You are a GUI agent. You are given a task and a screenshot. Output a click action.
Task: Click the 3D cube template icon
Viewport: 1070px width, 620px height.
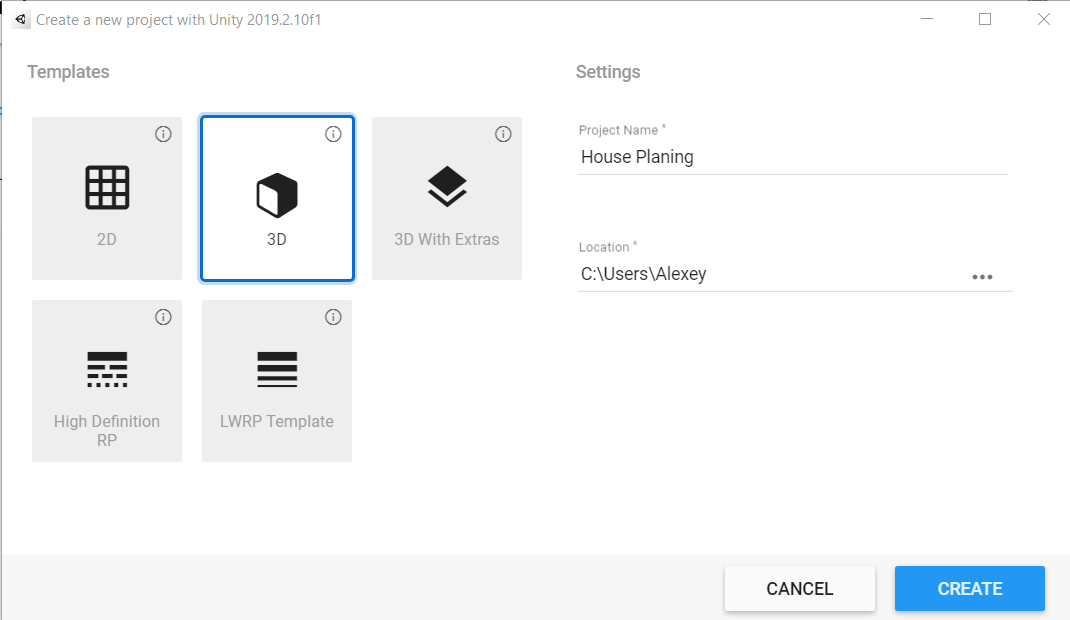(x=277, y=194)
